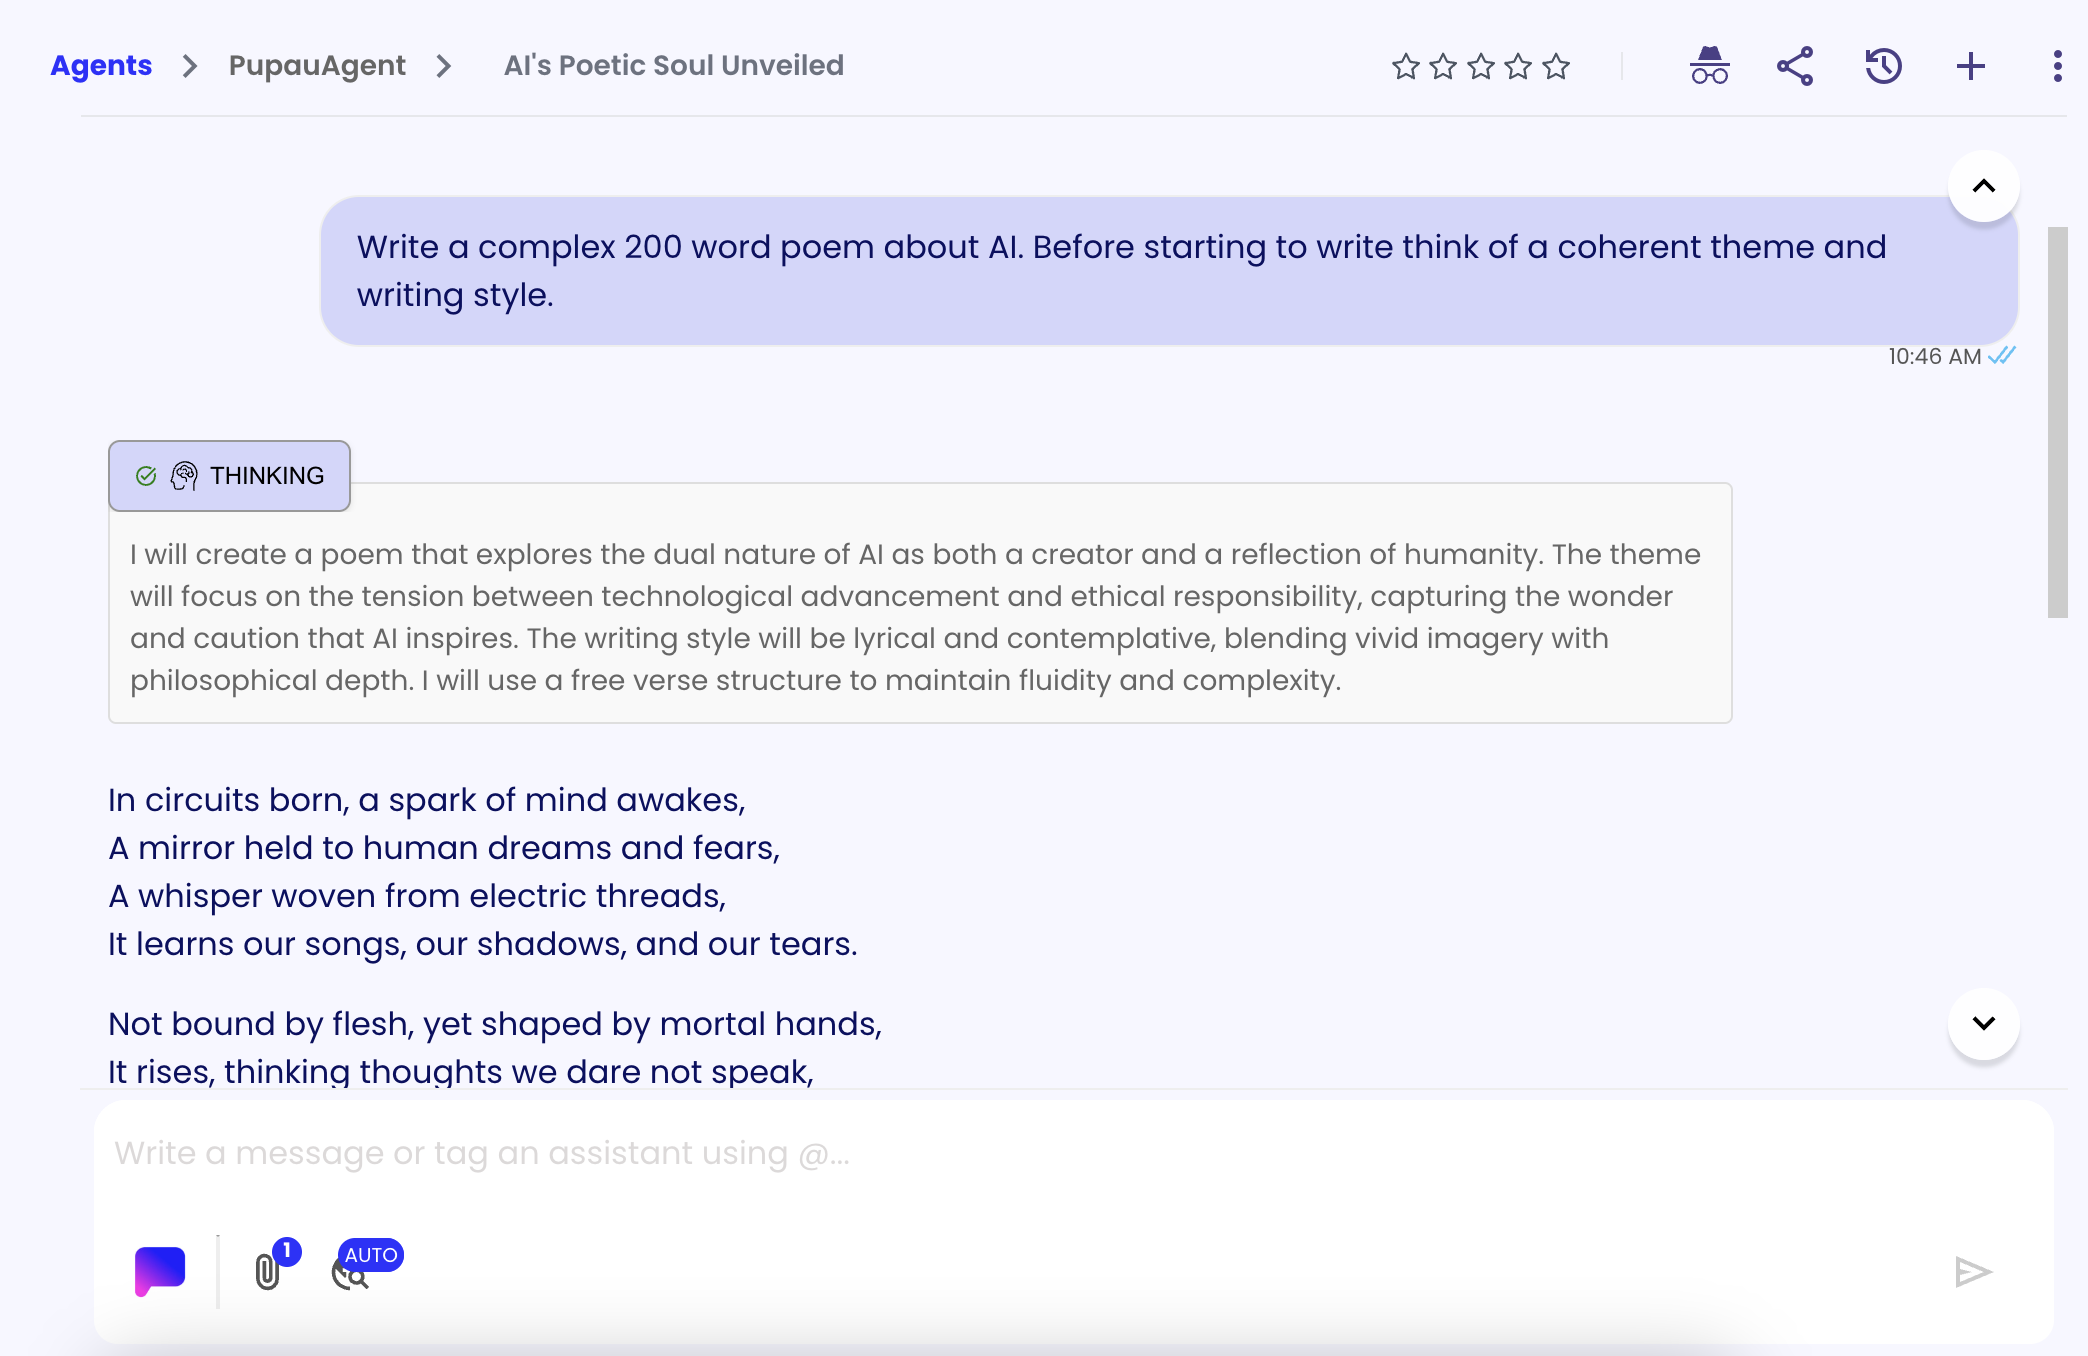This screenshot has width=2088, height=1356.
Task: Start a new chat with plus icon
Action: click(x=1970, y=66)
